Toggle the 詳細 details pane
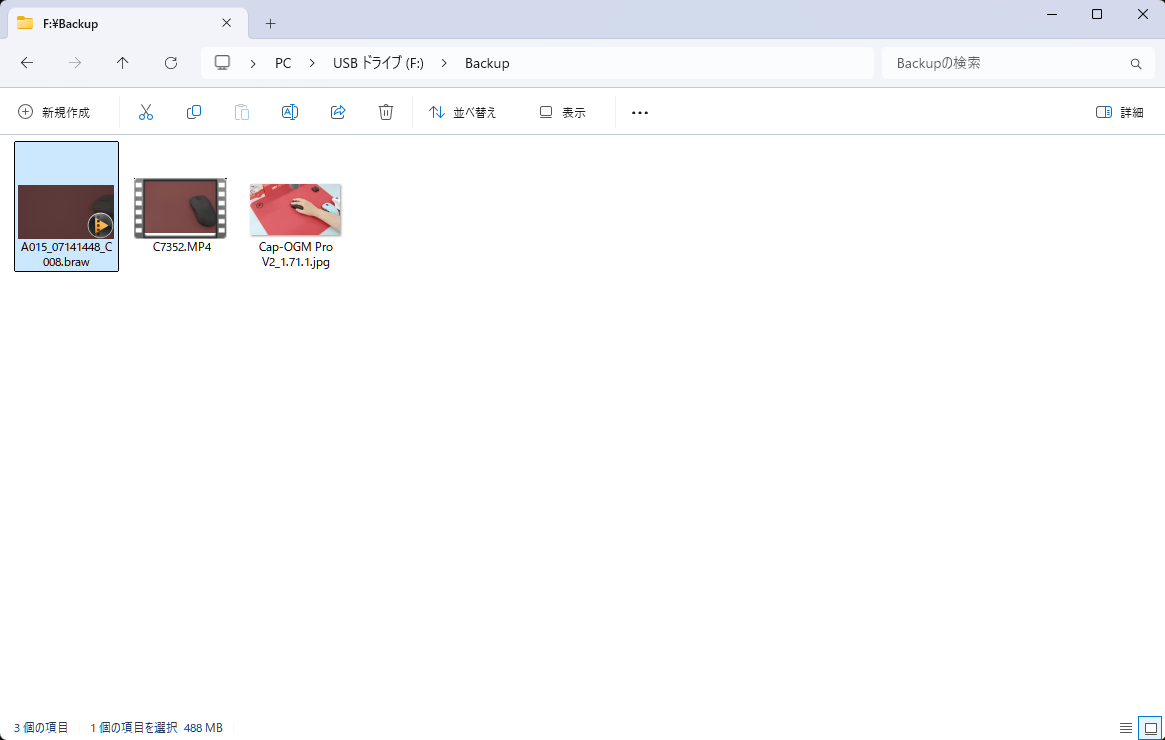 coord(1119,112)
